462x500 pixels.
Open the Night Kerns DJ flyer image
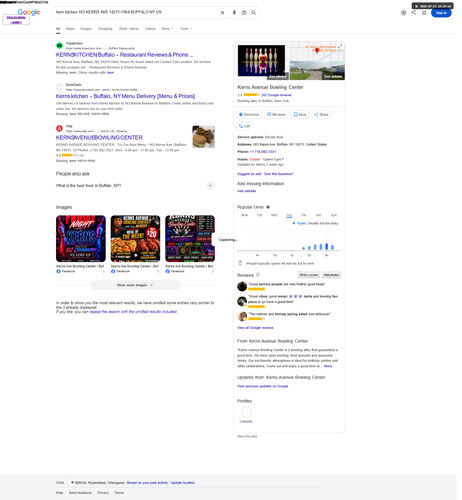(x=81, y=239)
